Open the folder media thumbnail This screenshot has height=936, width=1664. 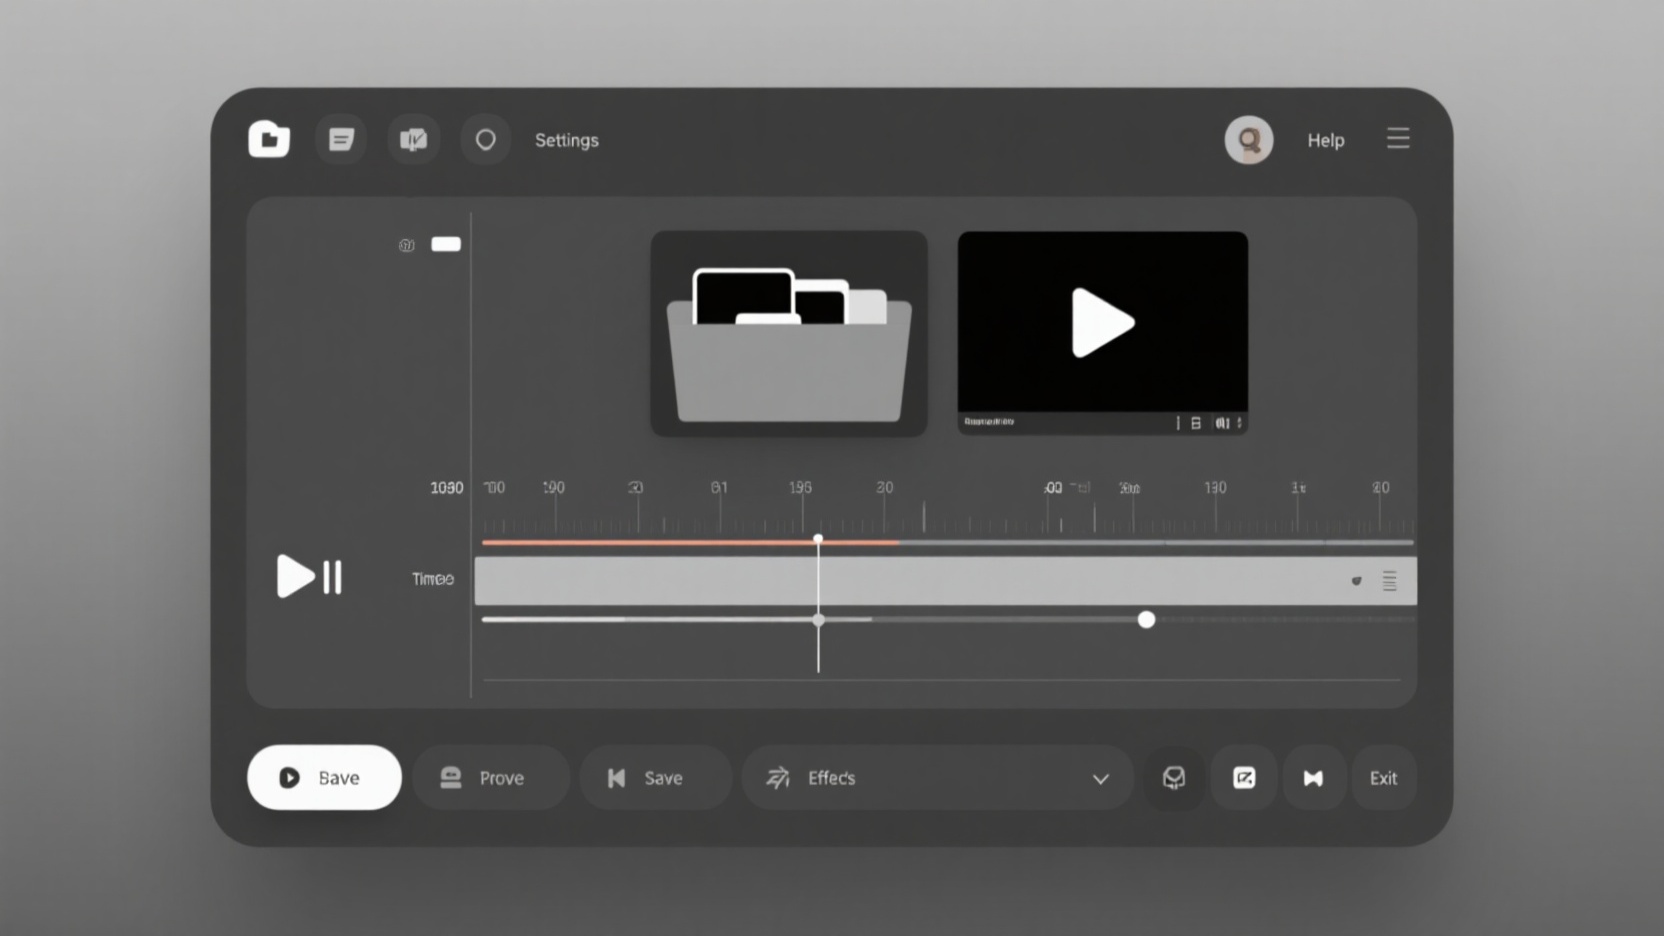point(789,334)
